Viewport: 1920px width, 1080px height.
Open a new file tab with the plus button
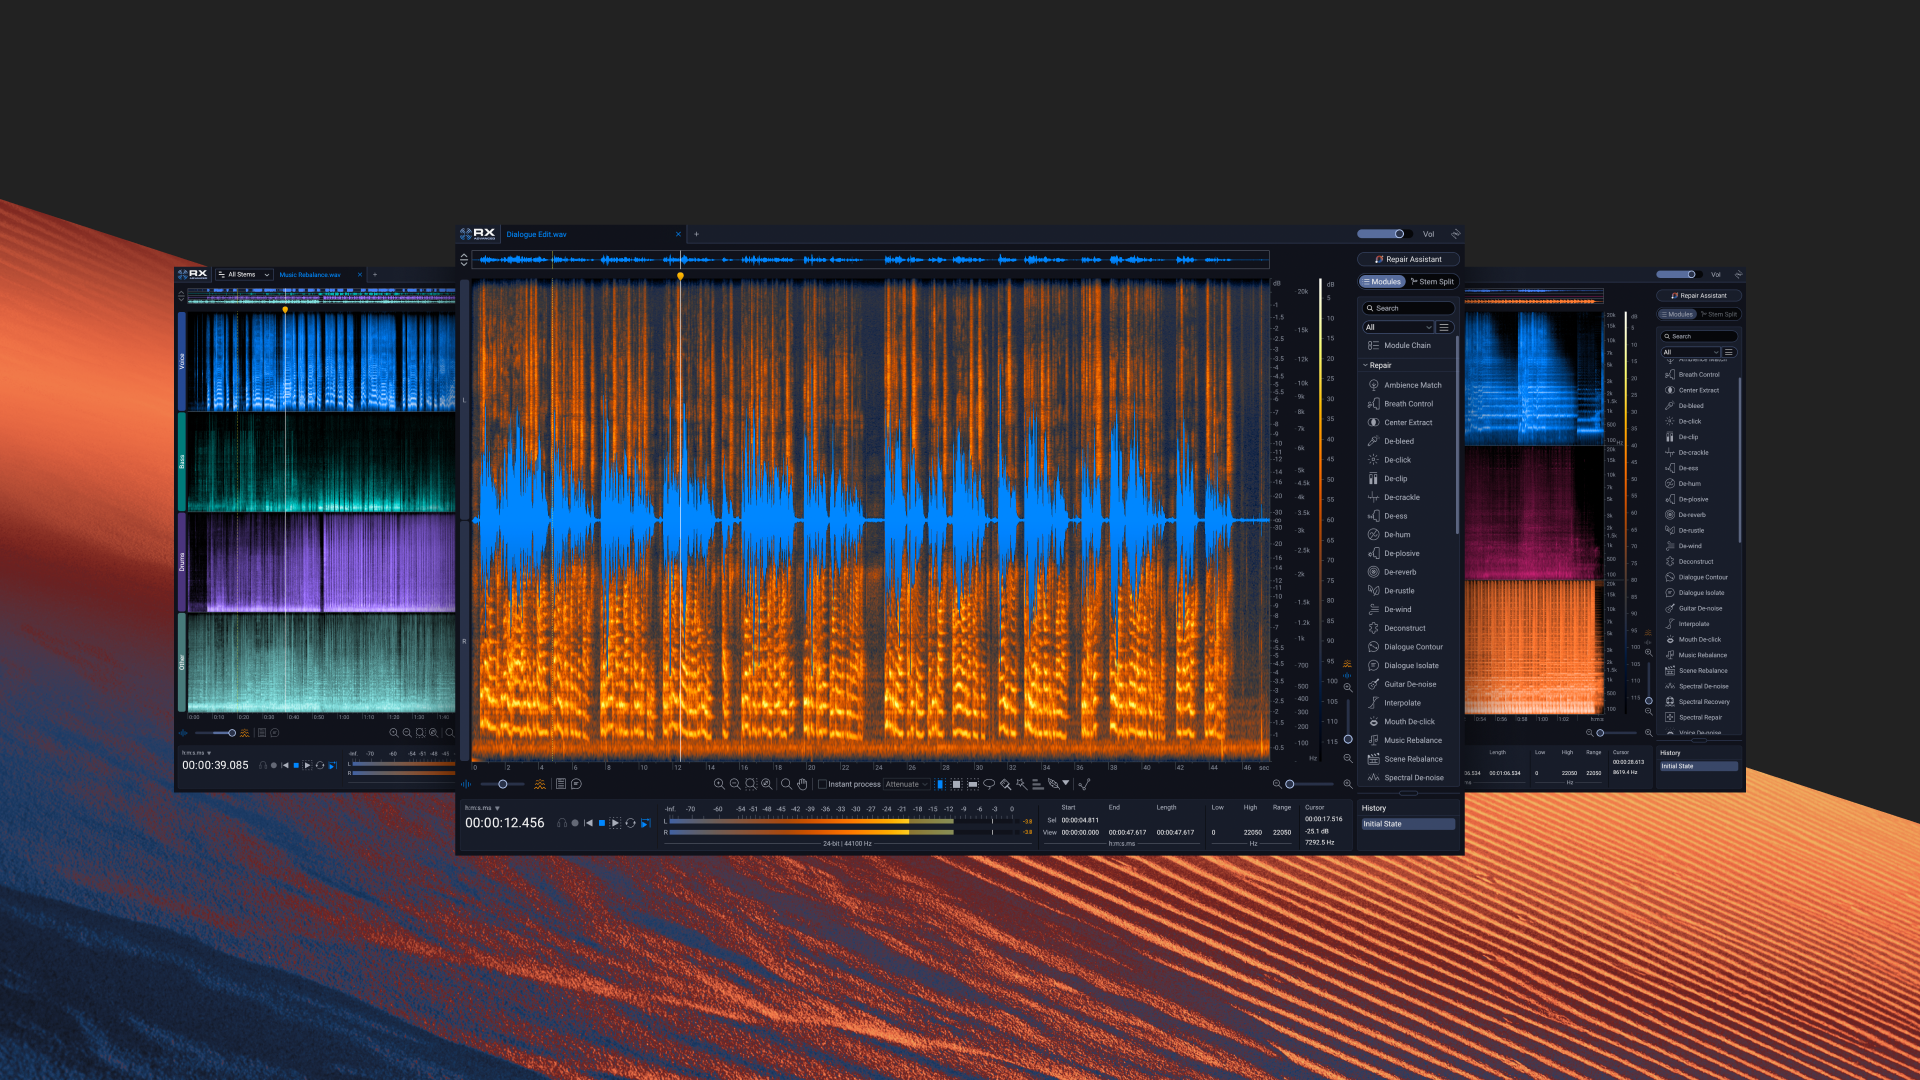[697, 233]
